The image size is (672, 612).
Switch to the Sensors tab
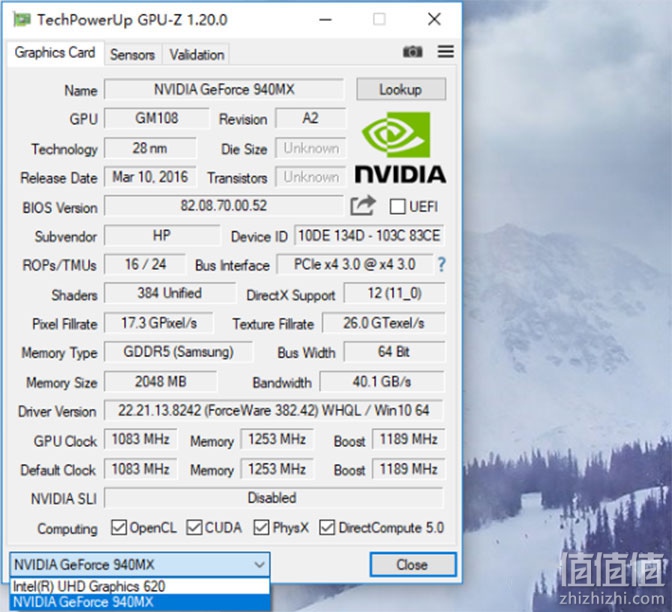pos(132,54)
